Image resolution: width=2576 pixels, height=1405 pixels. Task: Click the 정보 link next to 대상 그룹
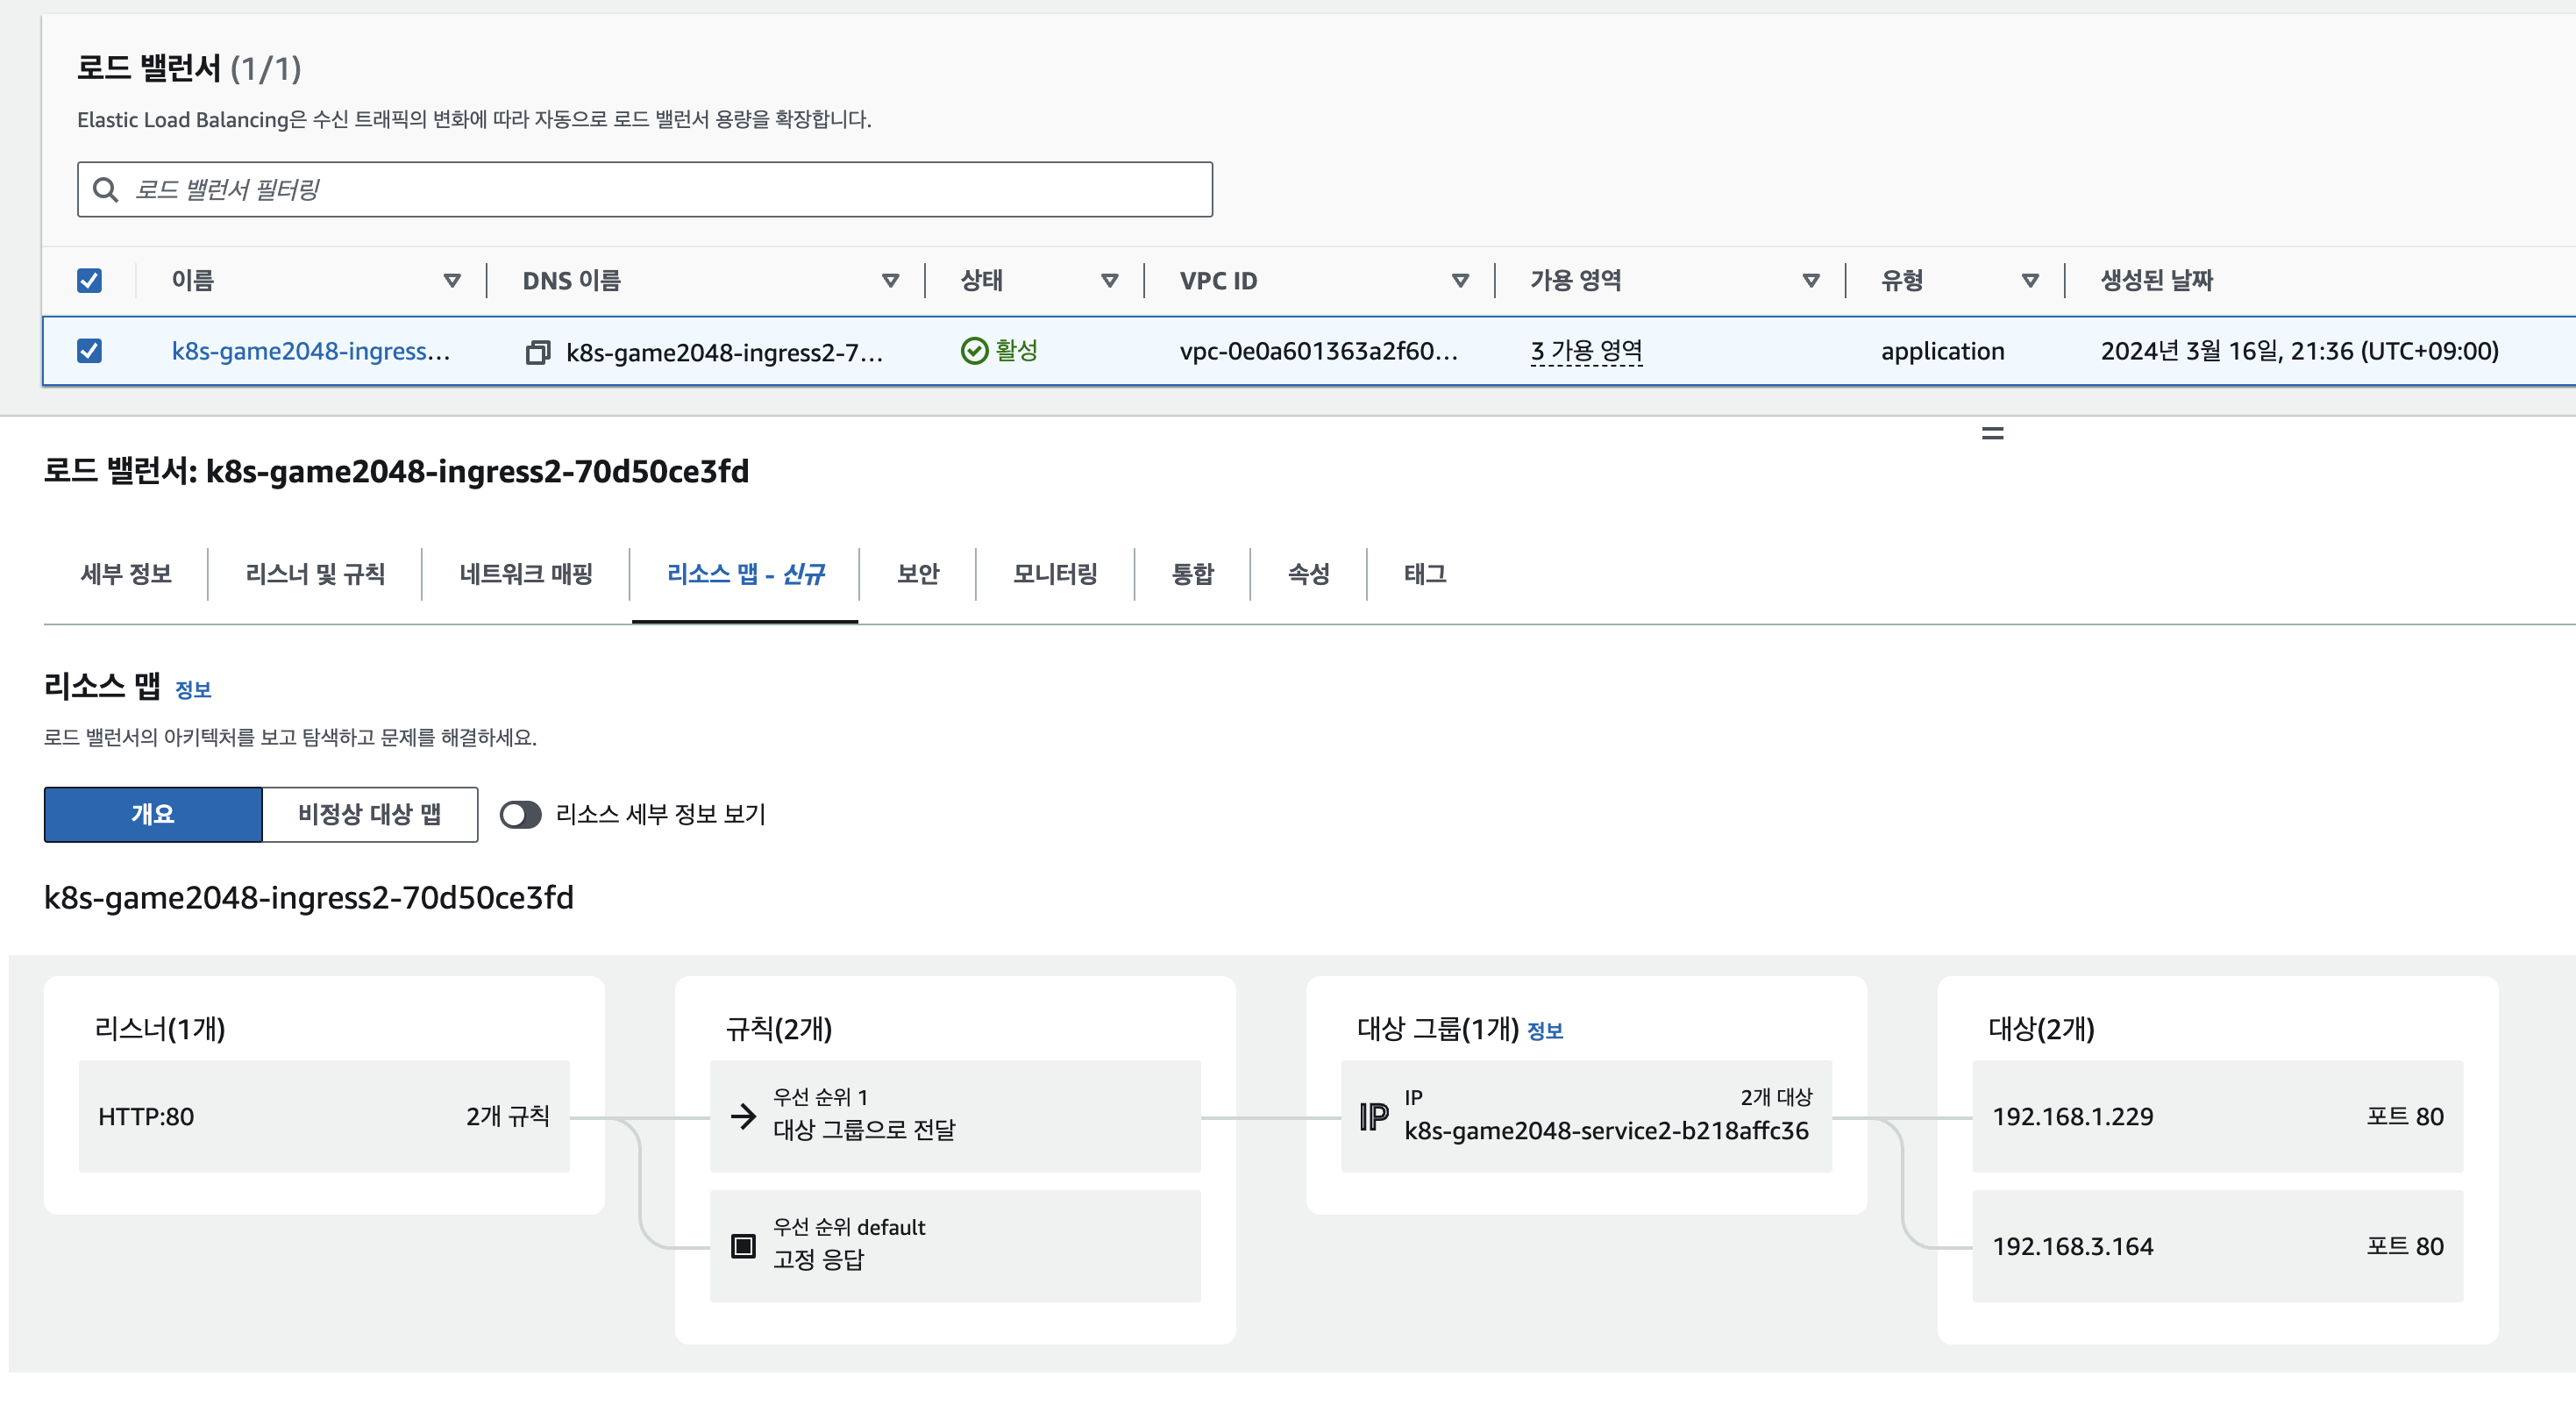click(1545, 1031)
